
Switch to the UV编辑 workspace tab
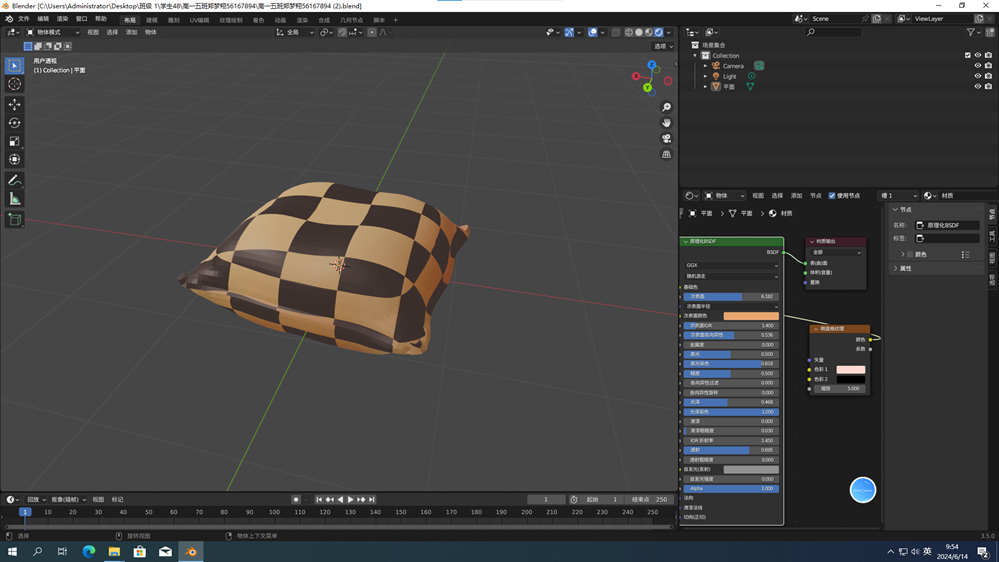tap(199, 20)
